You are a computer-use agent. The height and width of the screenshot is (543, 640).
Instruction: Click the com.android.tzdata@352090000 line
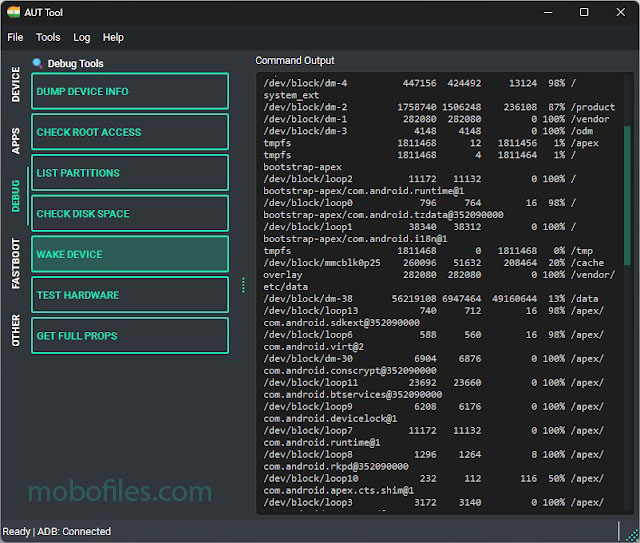point(383,215)
